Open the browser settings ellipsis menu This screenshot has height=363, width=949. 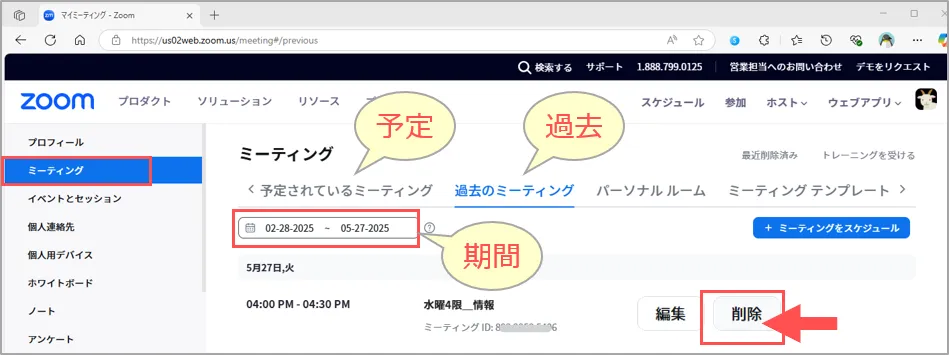click(x=917, y=41)
